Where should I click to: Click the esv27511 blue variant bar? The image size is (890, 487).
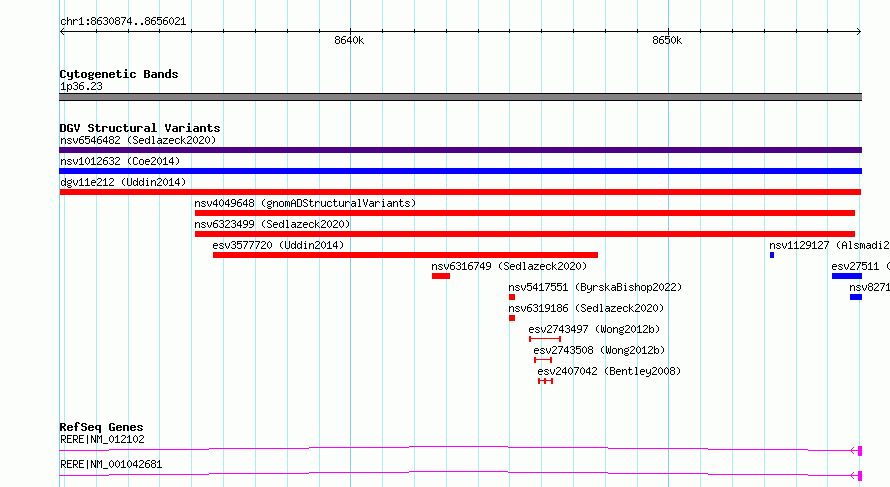click(x=847, y=276)
